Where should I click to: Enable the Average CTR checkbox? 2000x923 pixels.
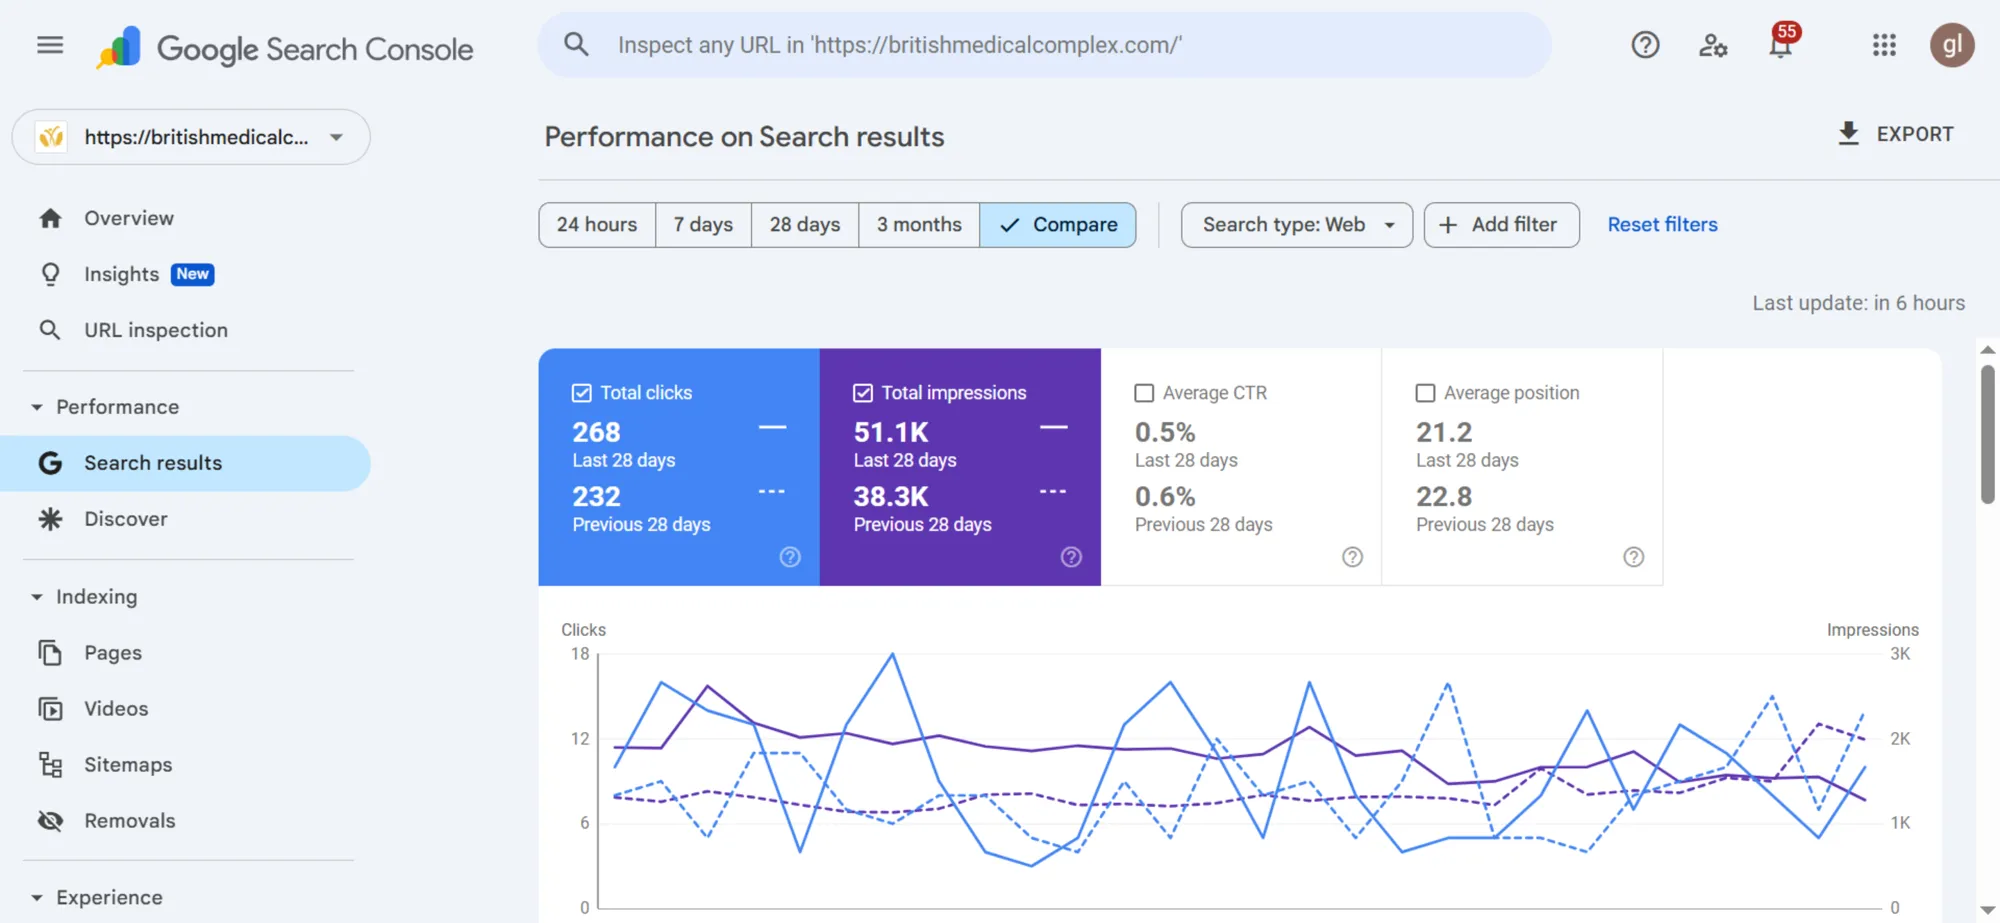coord(1144,393)
